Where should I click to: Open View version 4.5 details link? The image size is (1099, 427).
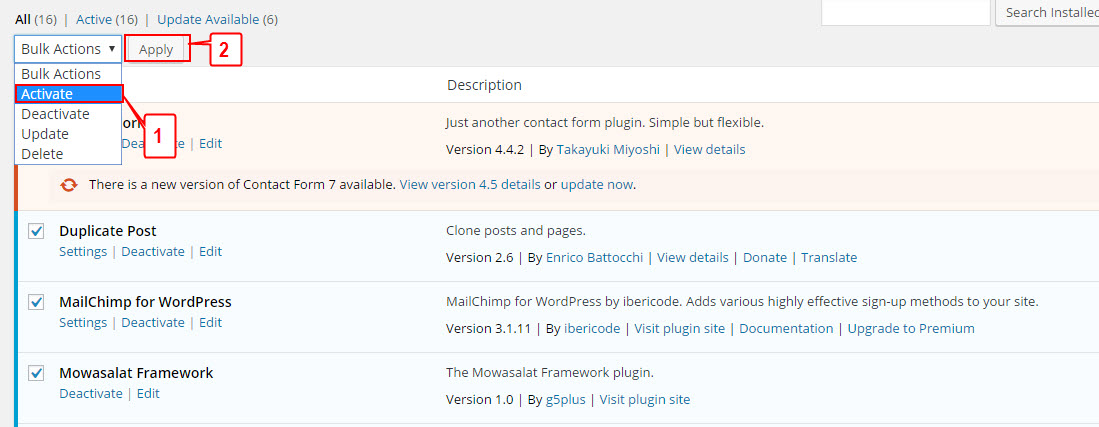tap(470, 185)
